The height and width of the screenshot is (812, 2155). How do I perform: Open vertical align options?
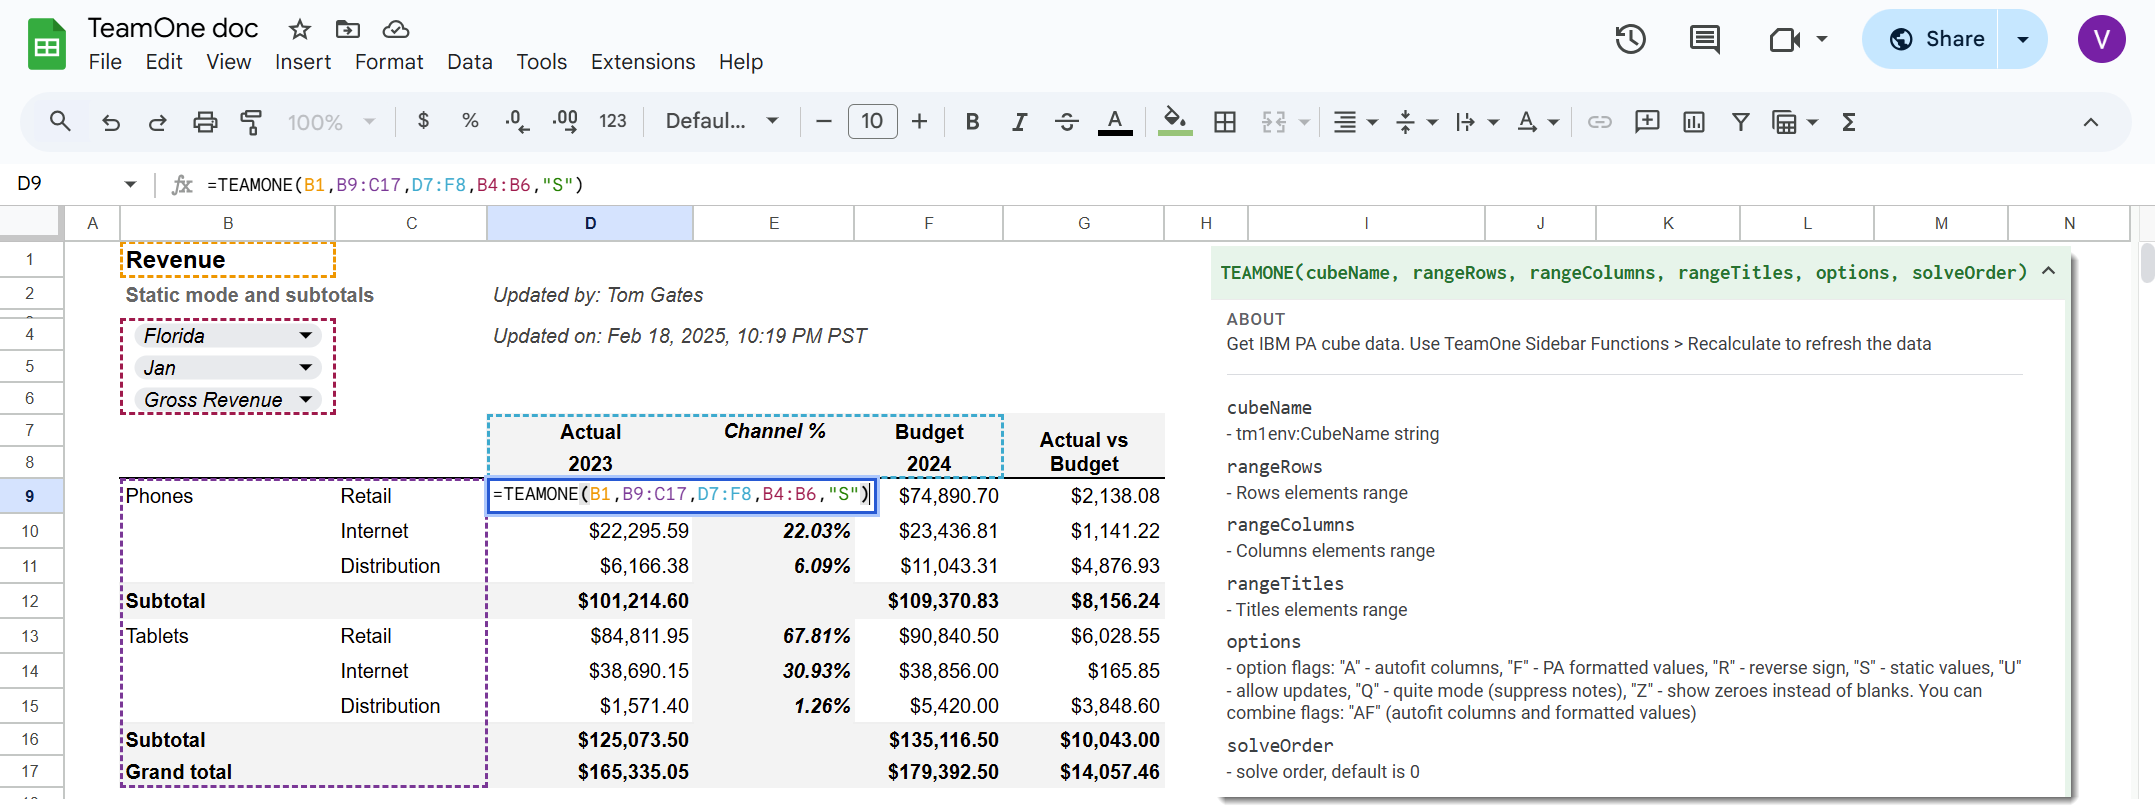point(1416,122)
